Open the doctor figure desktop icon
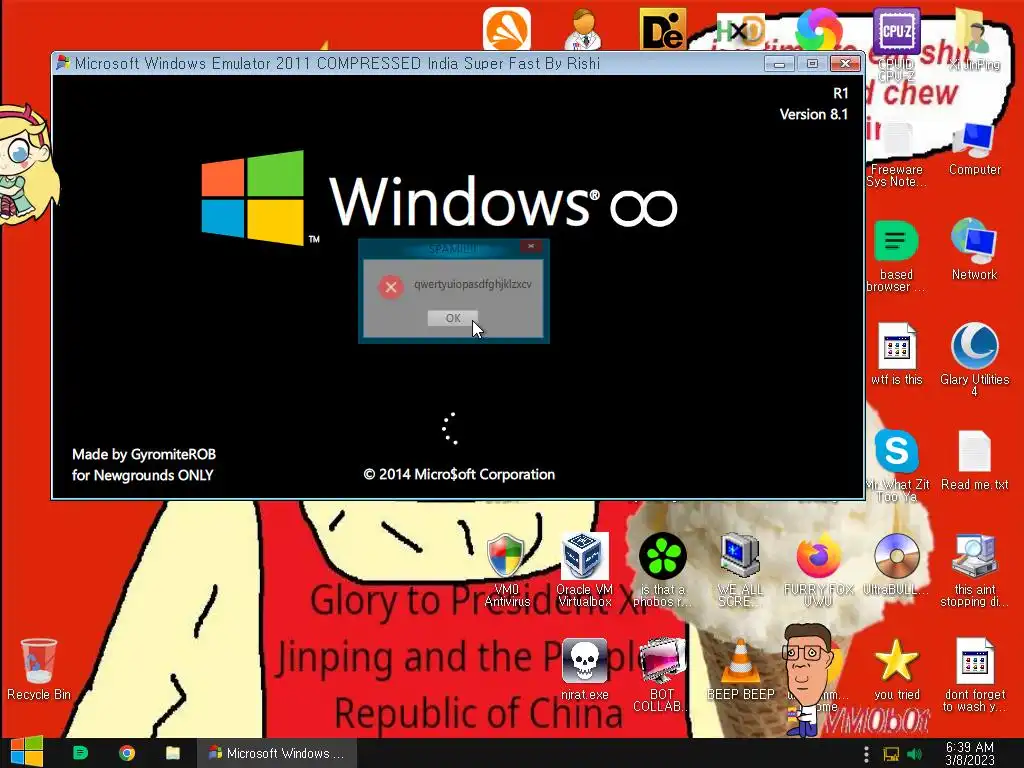 pyautogui.click(x=584, y=29)
